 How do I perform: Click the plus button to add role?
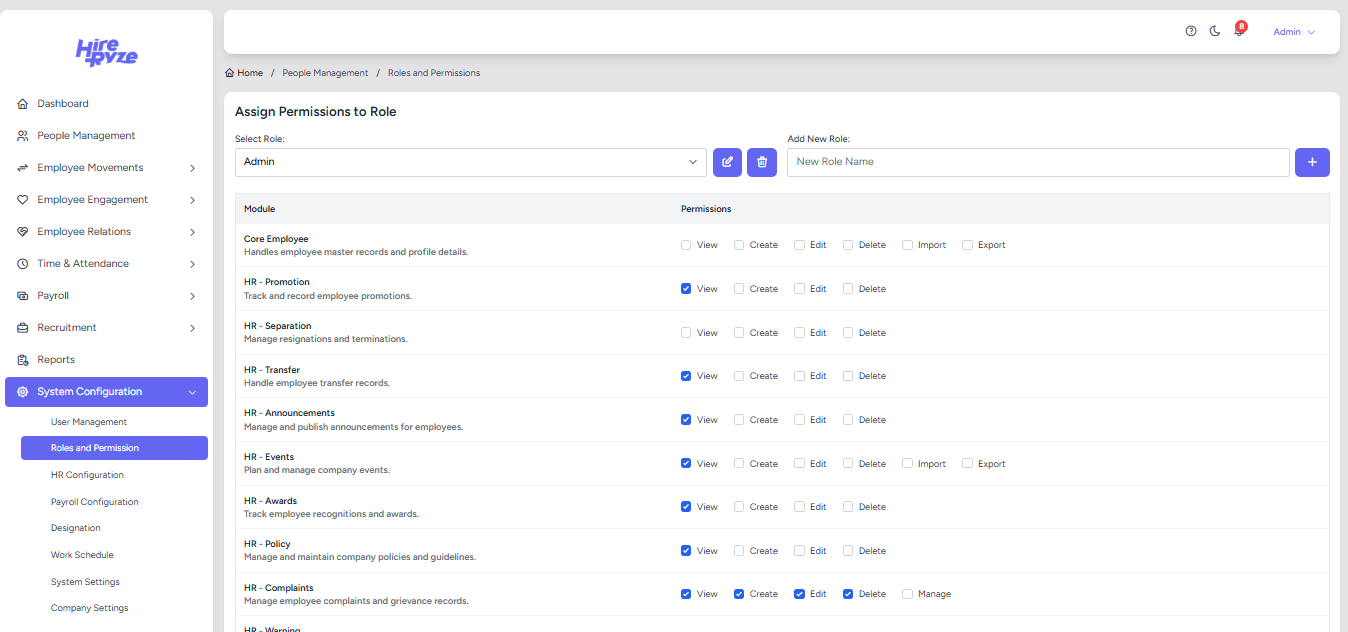[1312, 162]
